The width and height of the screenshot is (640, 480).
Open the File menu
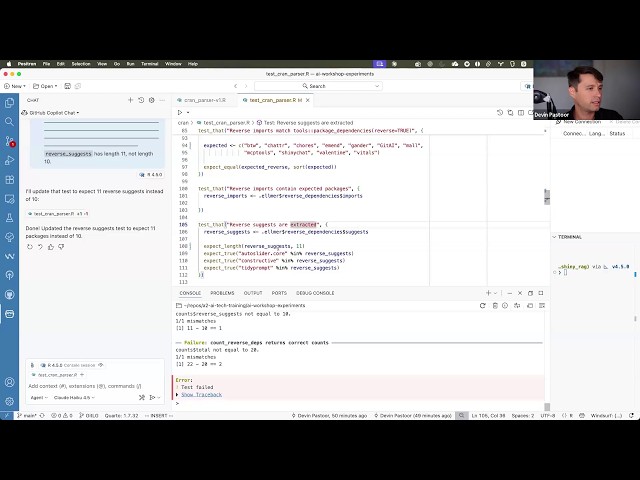(46, 64)
